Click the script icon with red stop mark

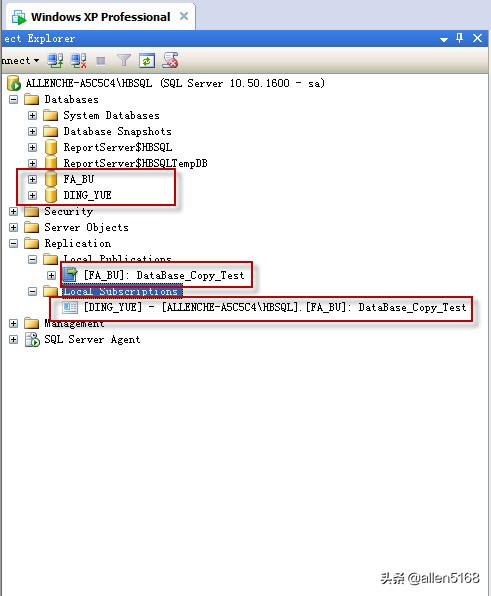(170, 60)
